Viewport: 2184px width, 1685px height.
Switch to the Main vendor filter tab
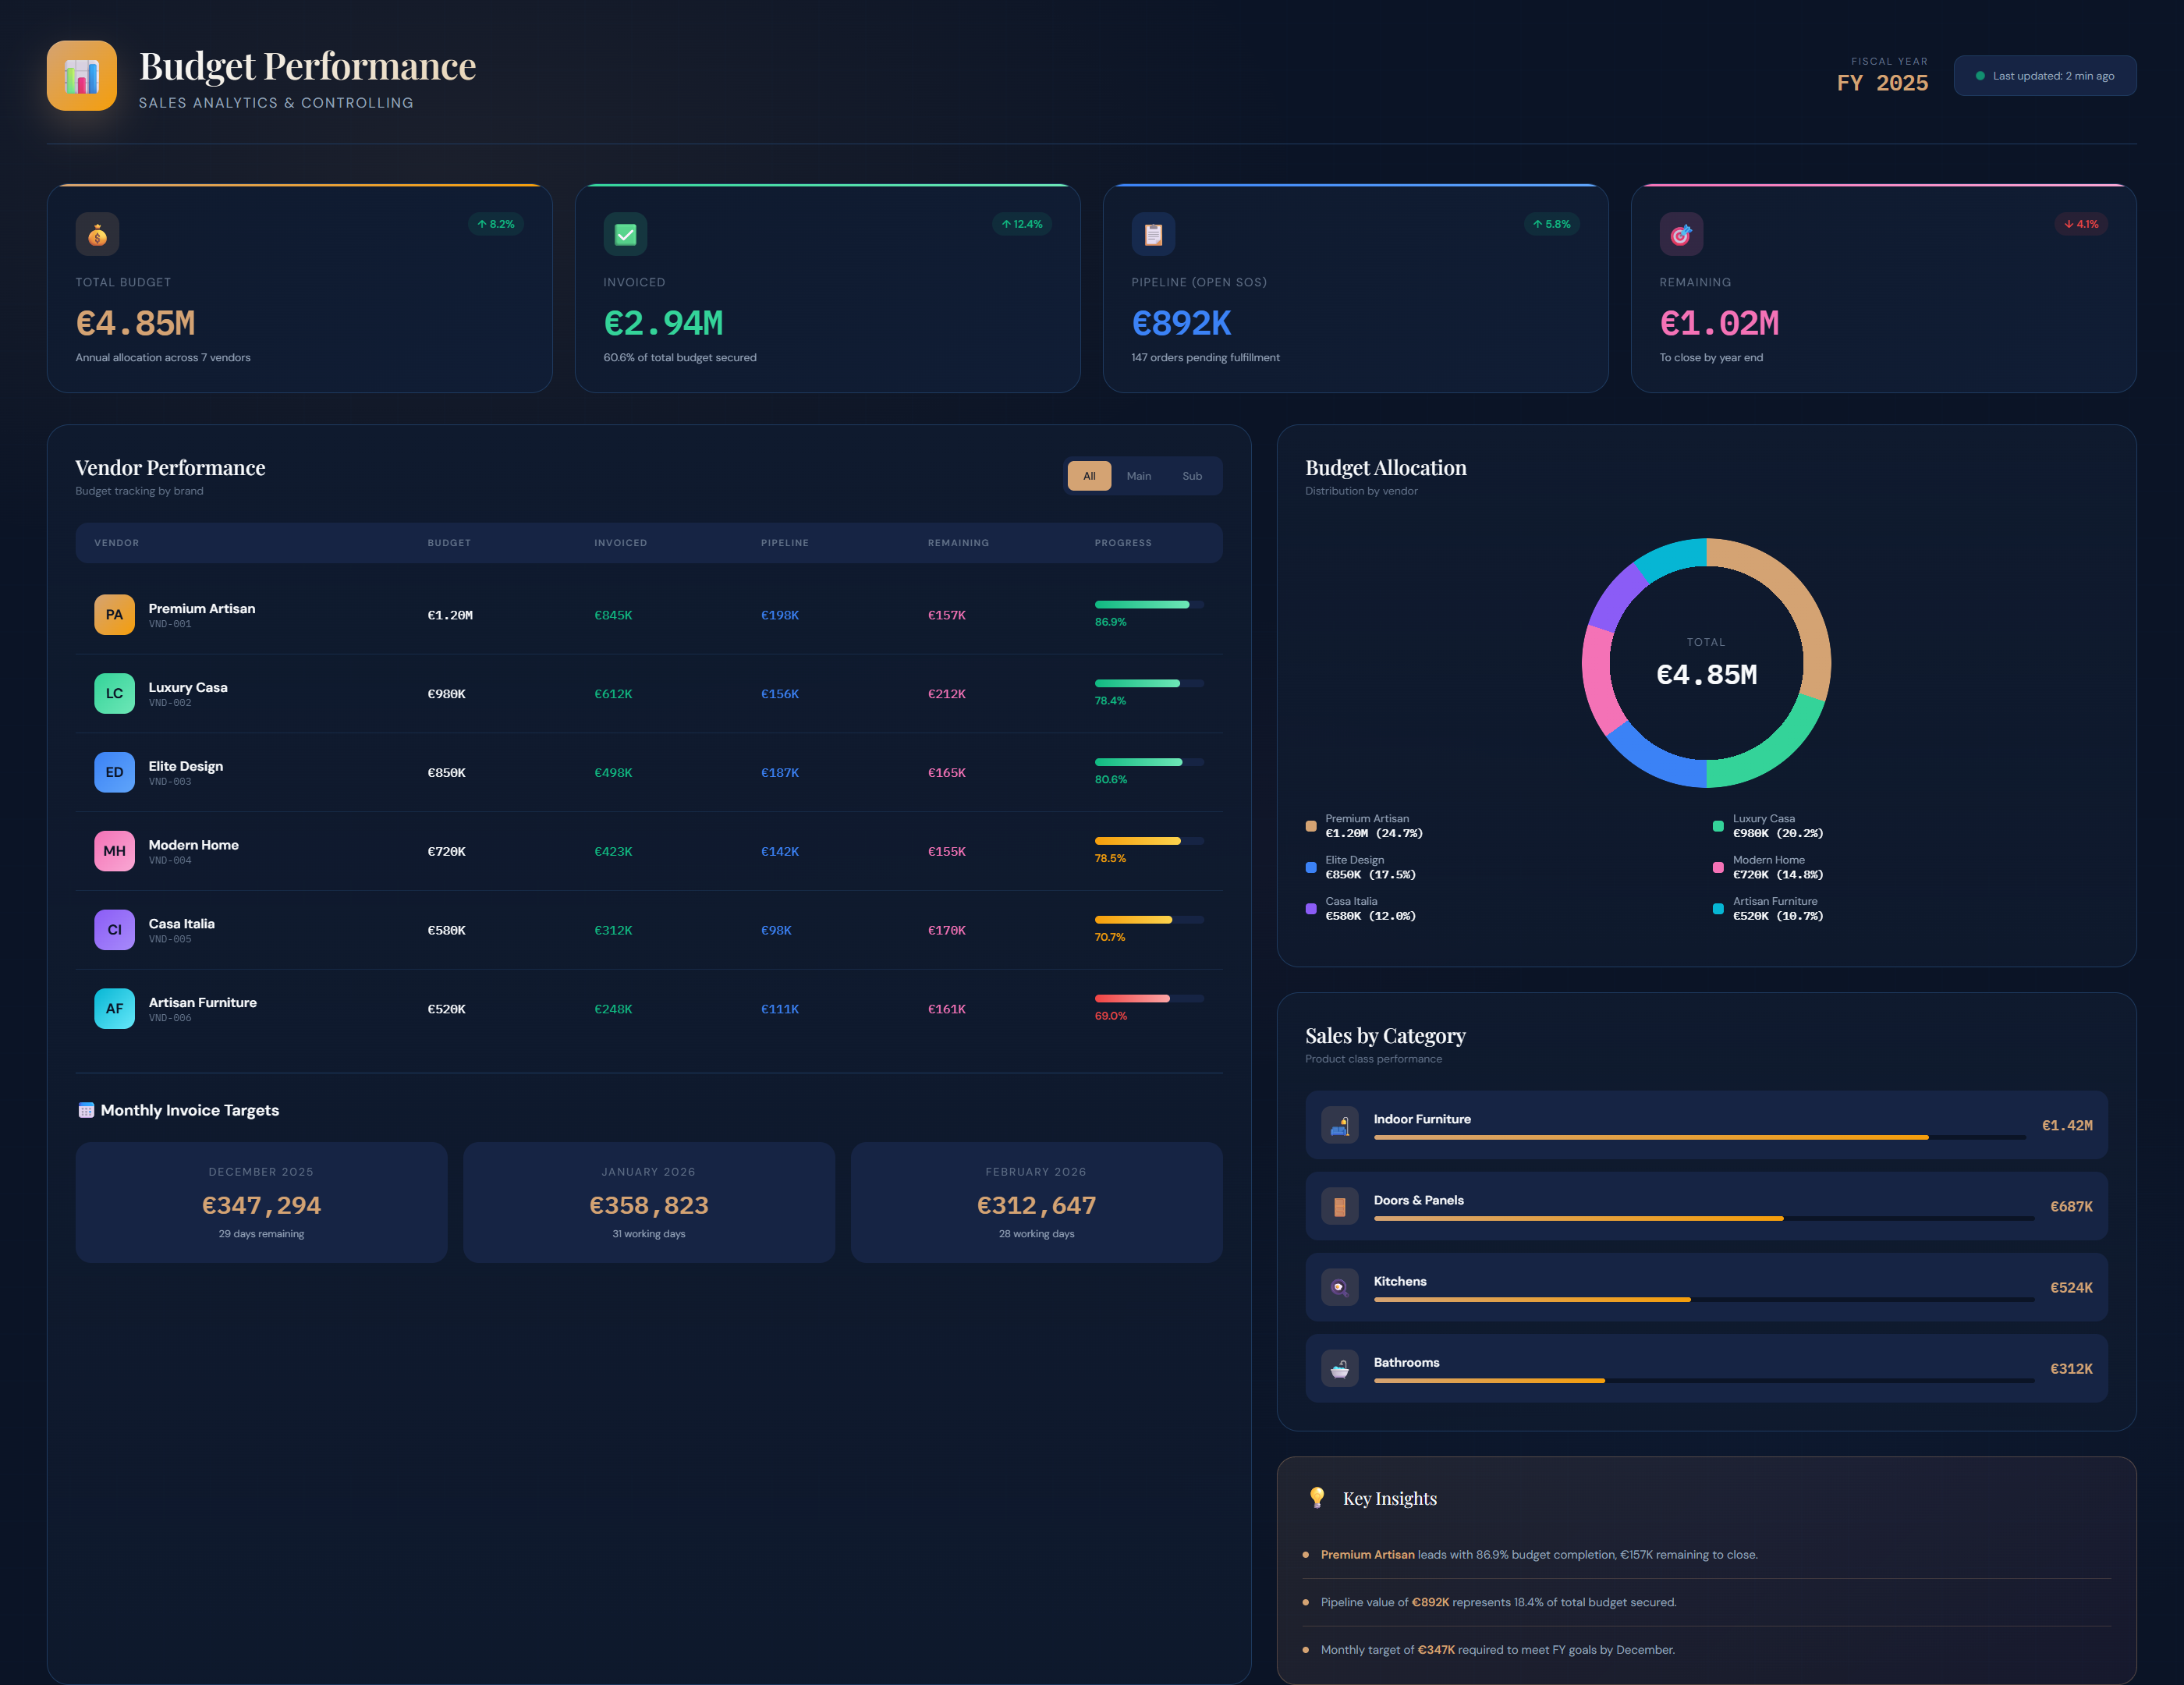1139,475
